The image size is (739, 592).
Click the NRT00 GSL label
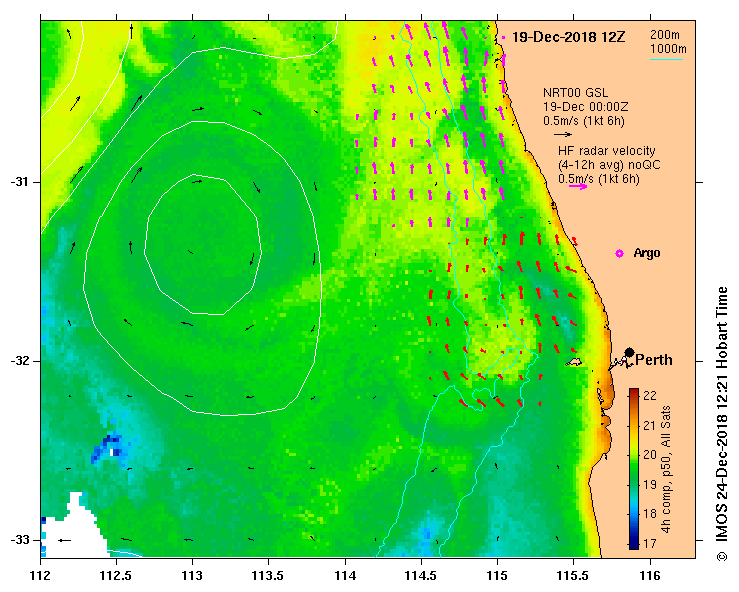575,93
